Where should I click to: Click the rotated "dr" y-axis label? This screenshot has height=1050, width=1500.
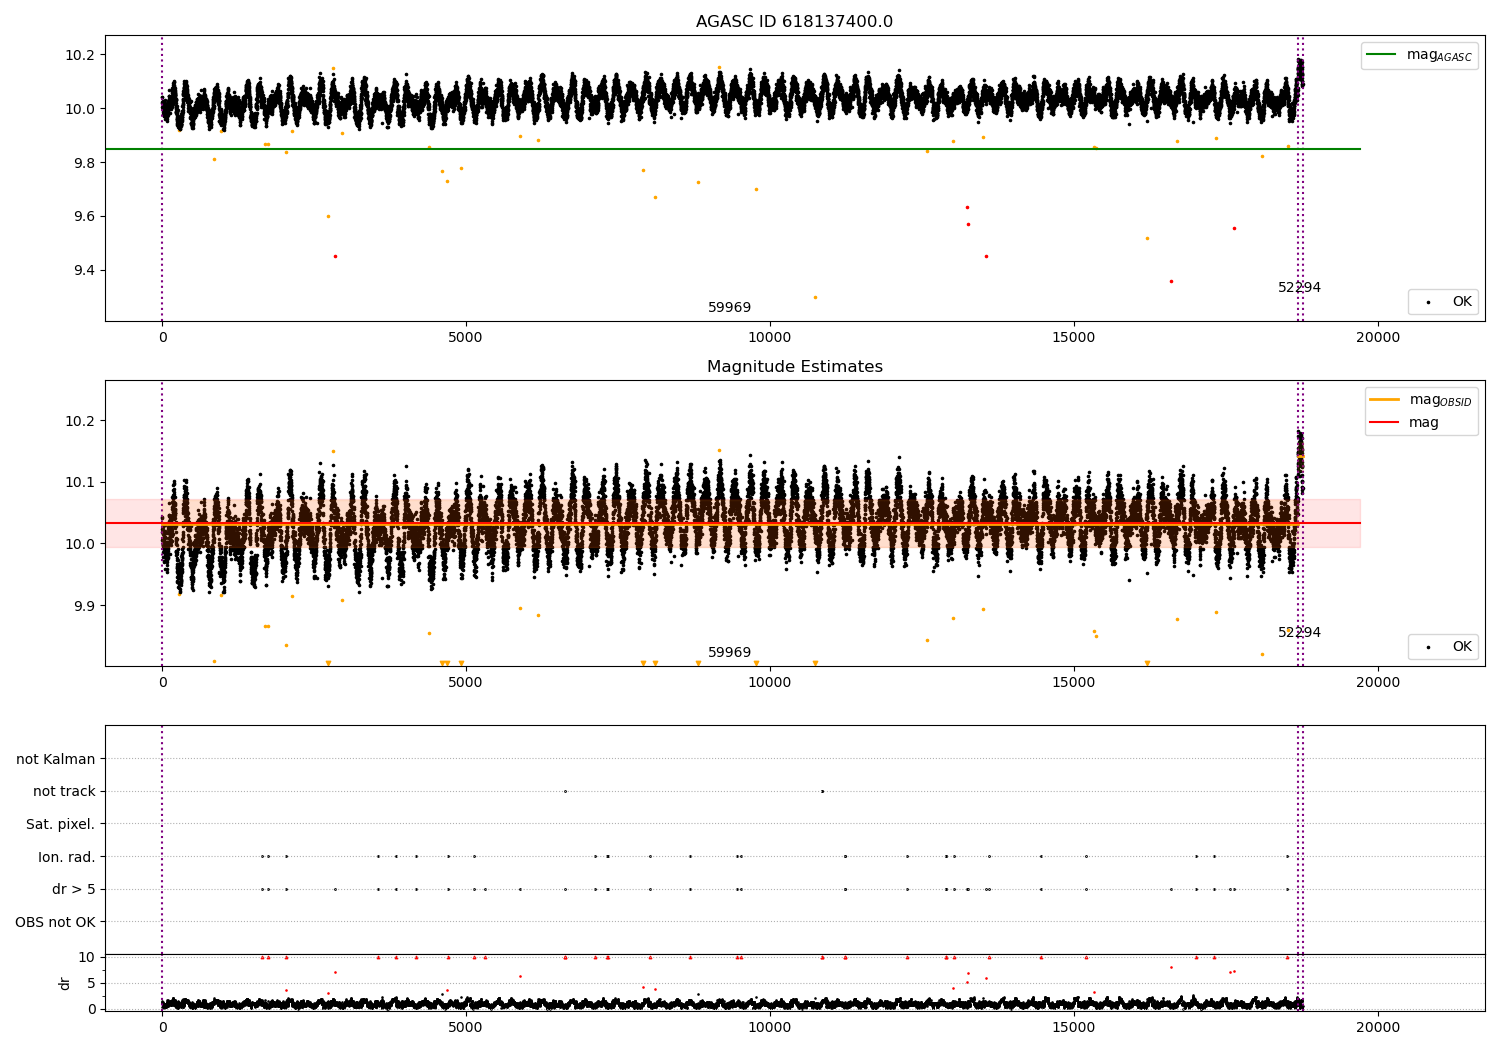(x=65, y=983)
